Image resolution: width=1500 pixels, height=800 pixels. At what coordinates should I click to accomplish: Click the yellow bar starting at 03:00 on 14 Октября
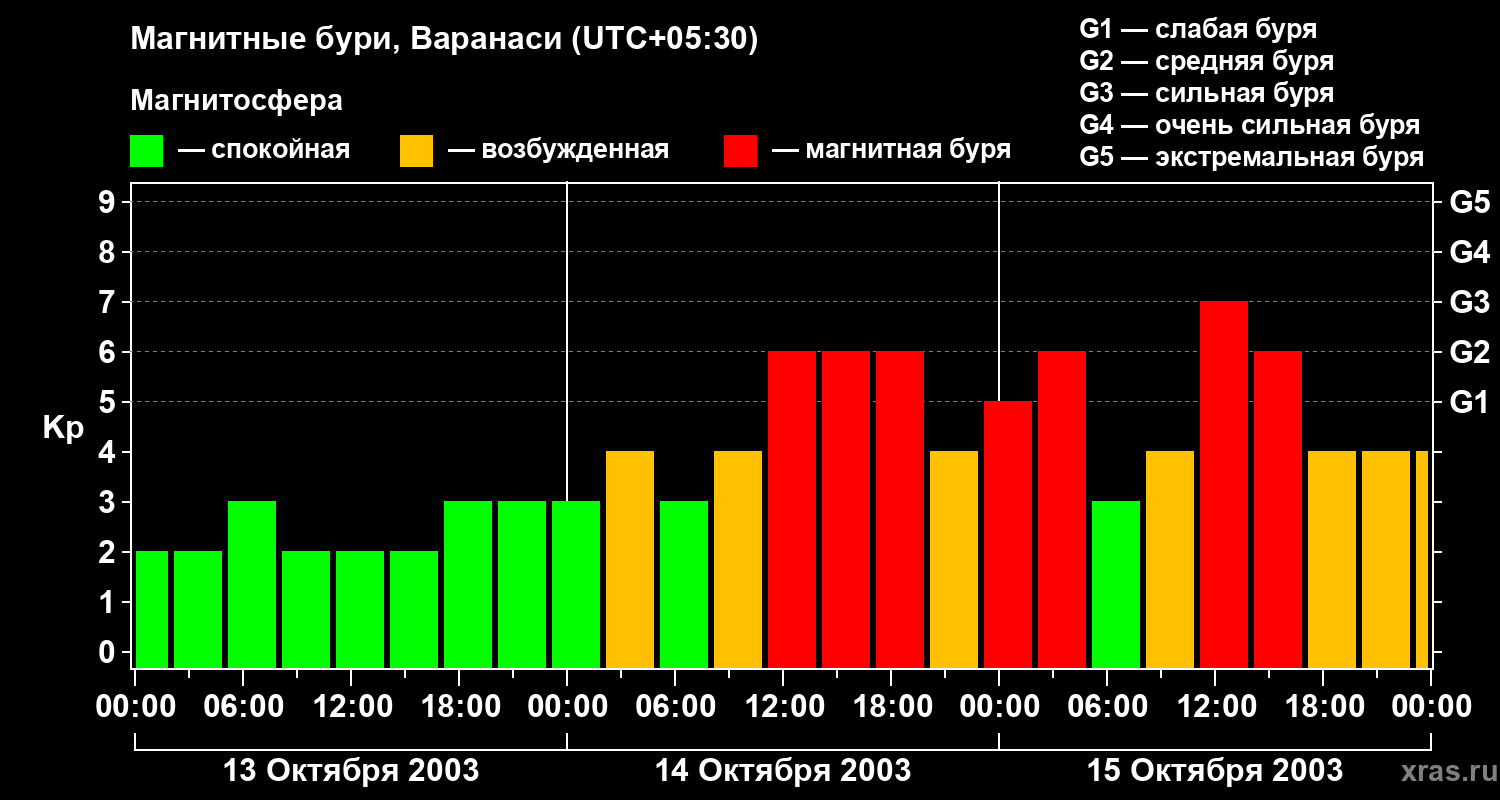(x=630, y=559)
